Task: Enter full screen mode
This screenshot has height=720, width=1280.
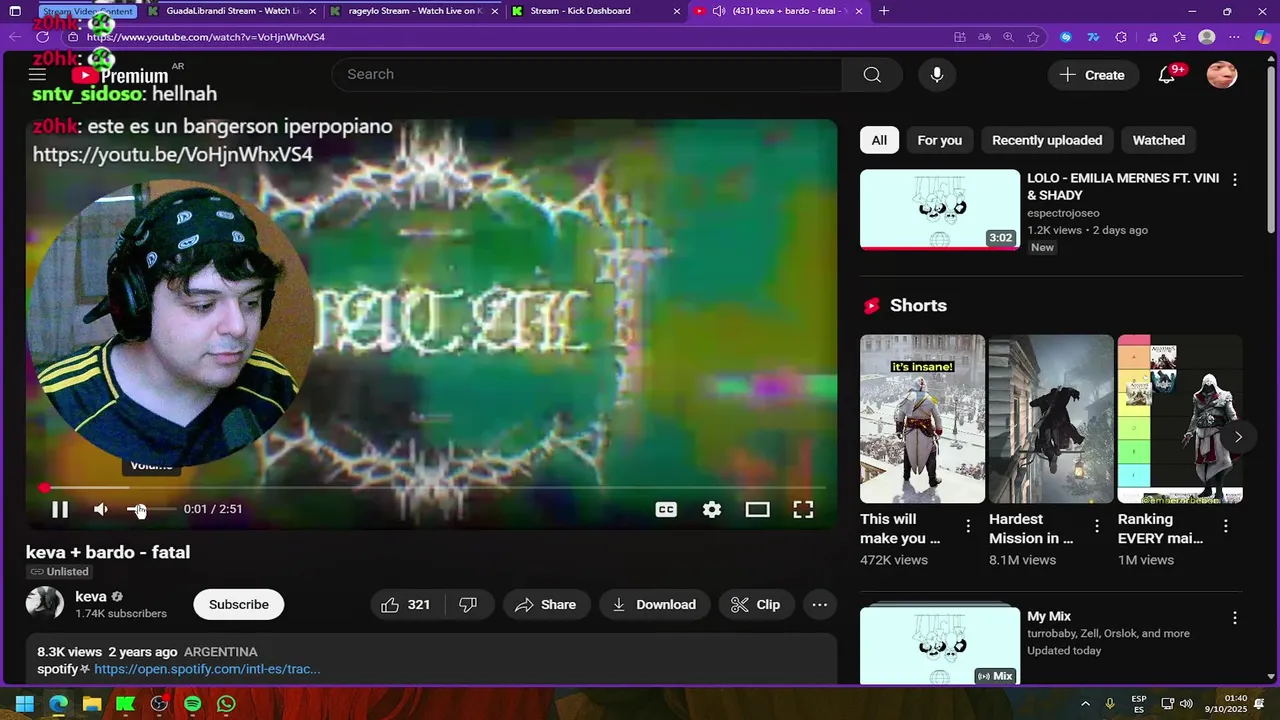Action: click(803, 509)
